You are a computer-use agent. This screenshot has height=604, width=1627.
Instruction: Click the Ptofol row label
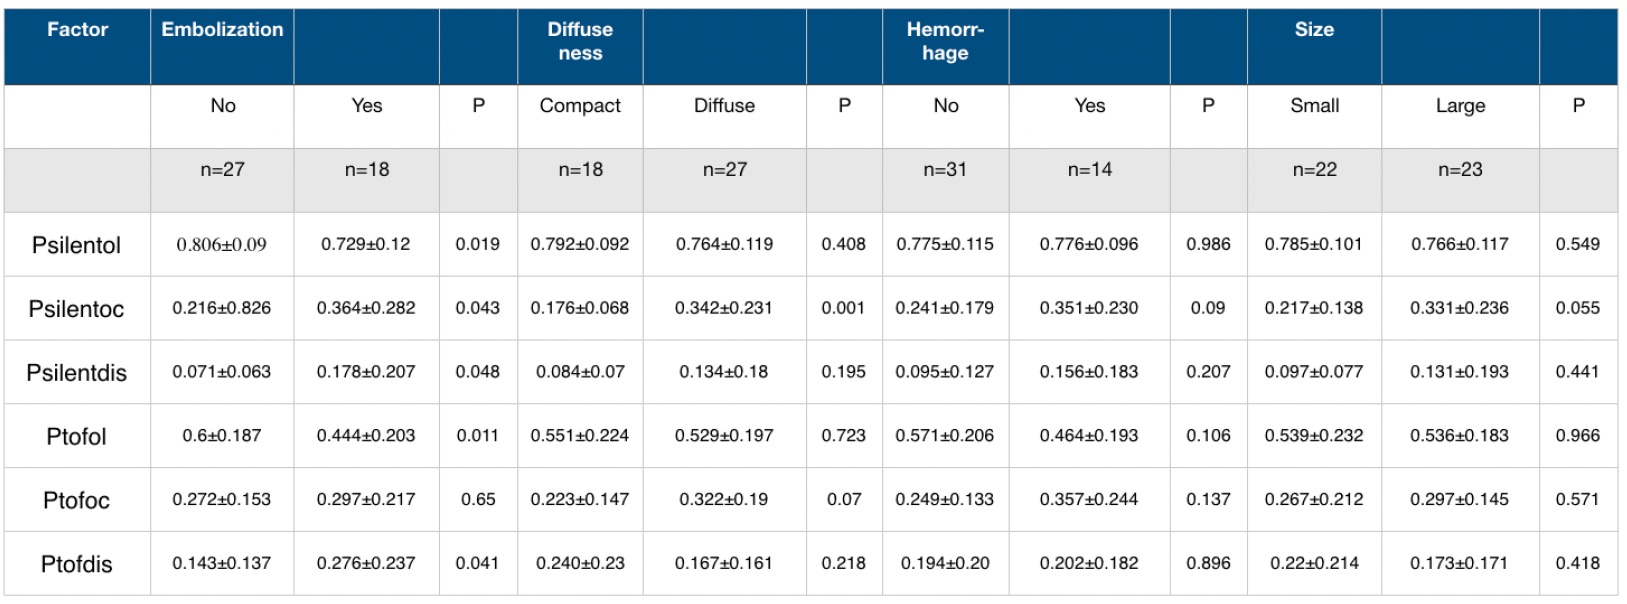[x=77, y=436]
